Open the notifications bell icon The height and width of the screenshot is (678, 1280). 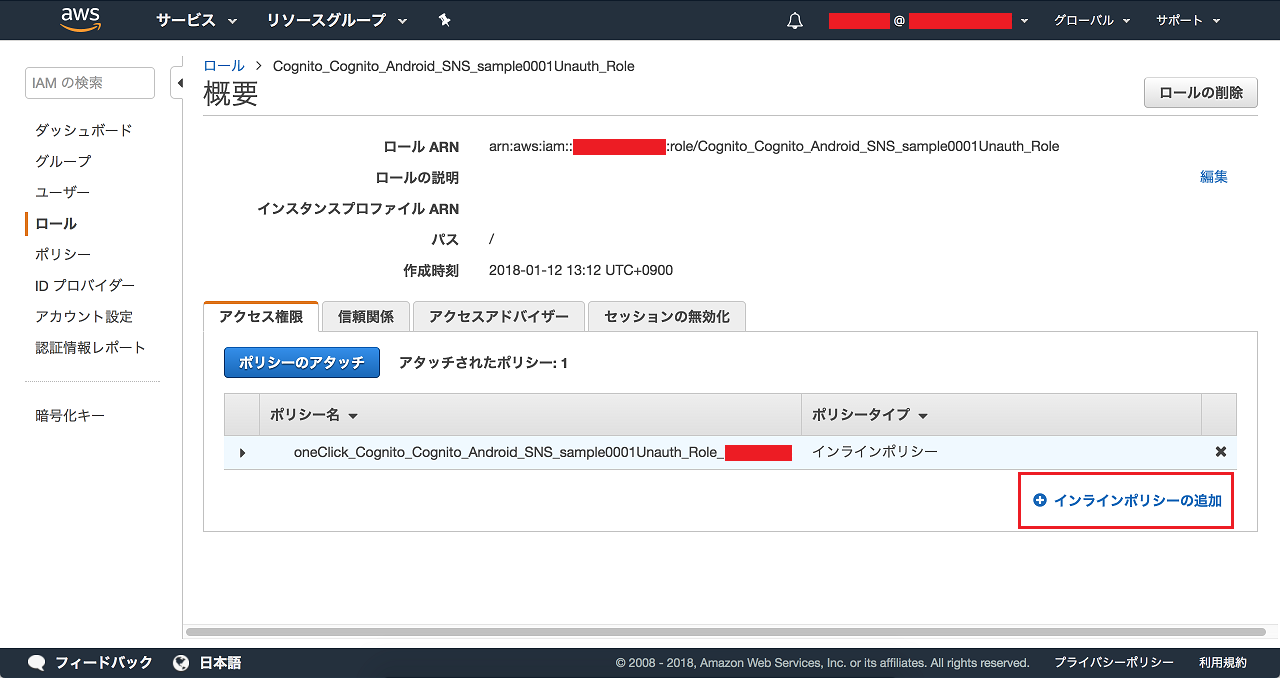(795, 20)
